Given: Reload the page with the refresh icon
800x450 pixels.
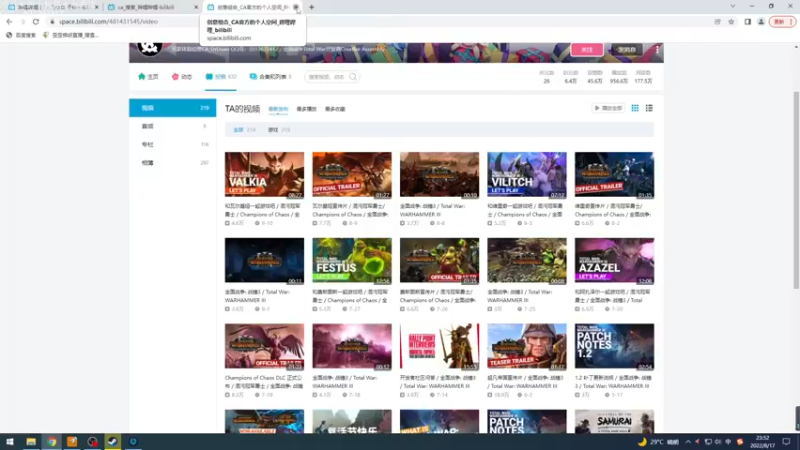Looking at the screenshot, I should tap(36, 21).
